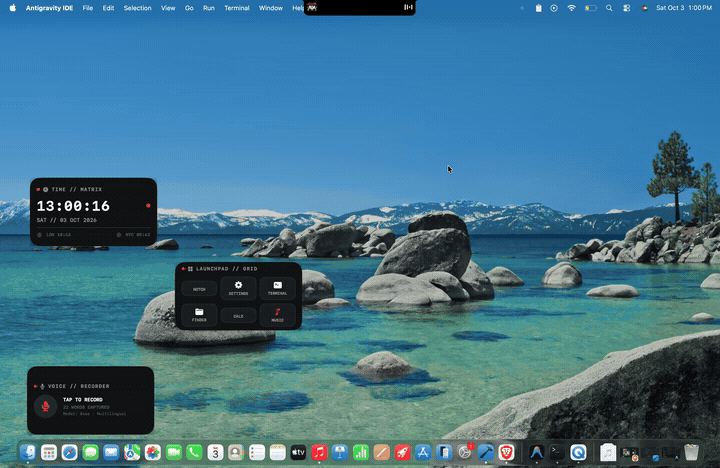Image resolution: width=720 pixels, height=468 pixels.
Task: Open the Apple menu
Action: [13, 8]
